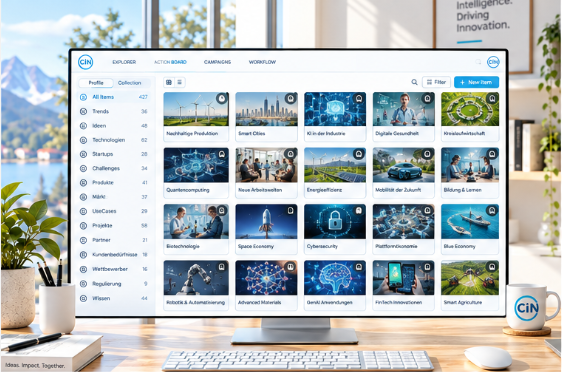Bookmark the Kreislaufwirtschaft card
This screenshot has height=372, width=562.
492,98
